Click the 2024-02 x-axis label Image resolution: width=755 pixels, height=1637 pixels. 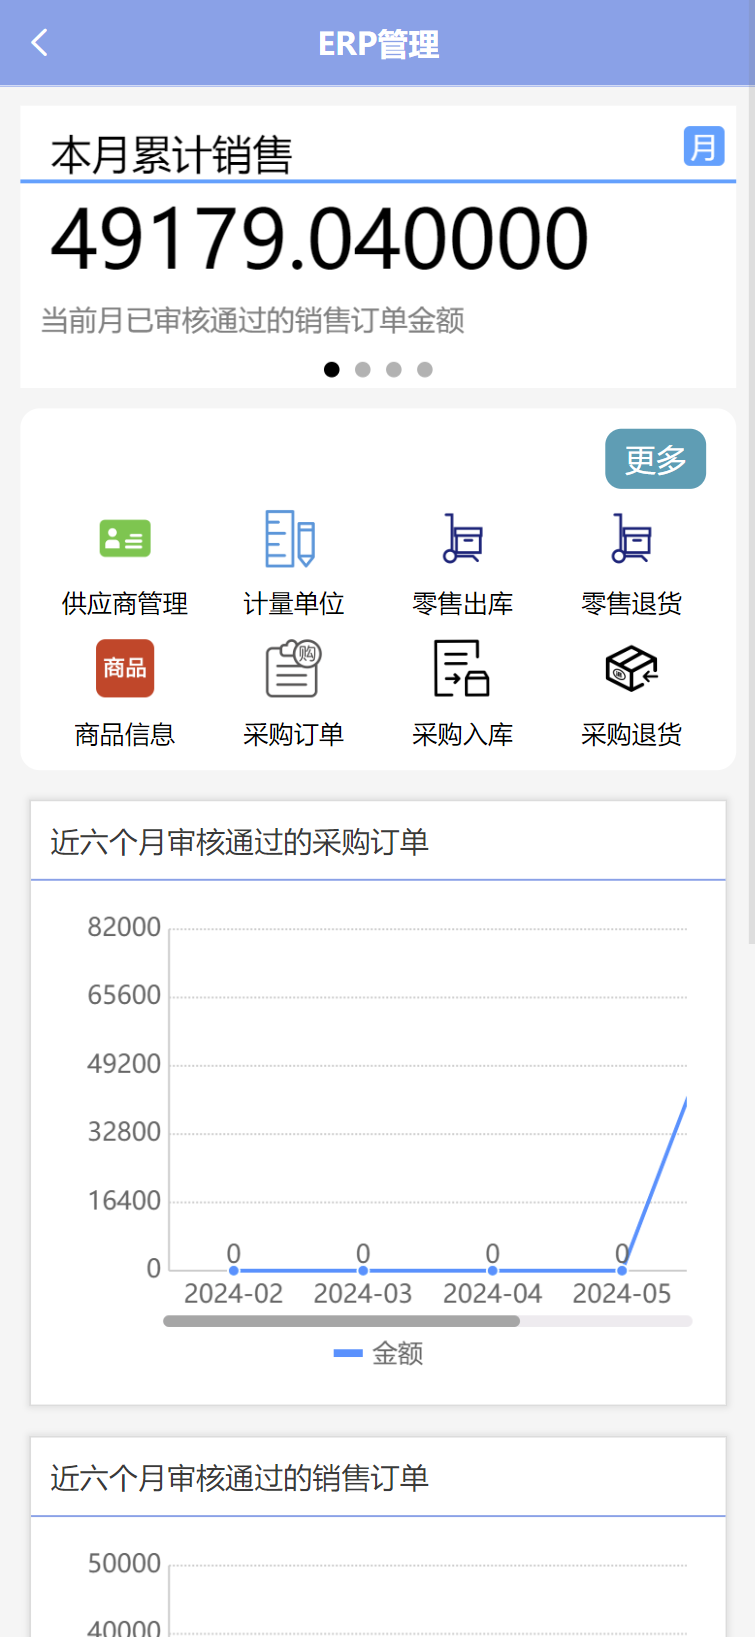233,1294
